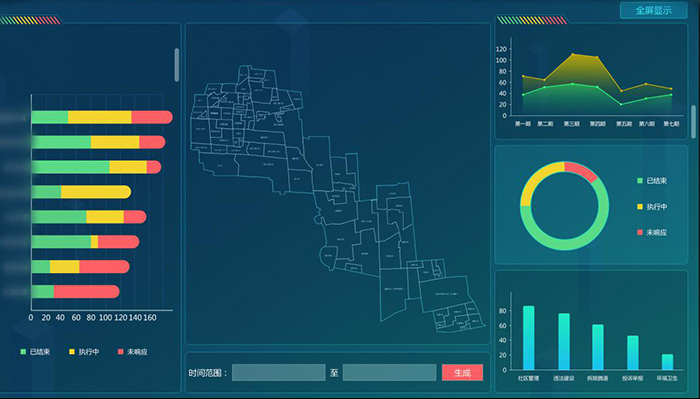Select the 社区管理 column in the bar chart

(529, 338)
